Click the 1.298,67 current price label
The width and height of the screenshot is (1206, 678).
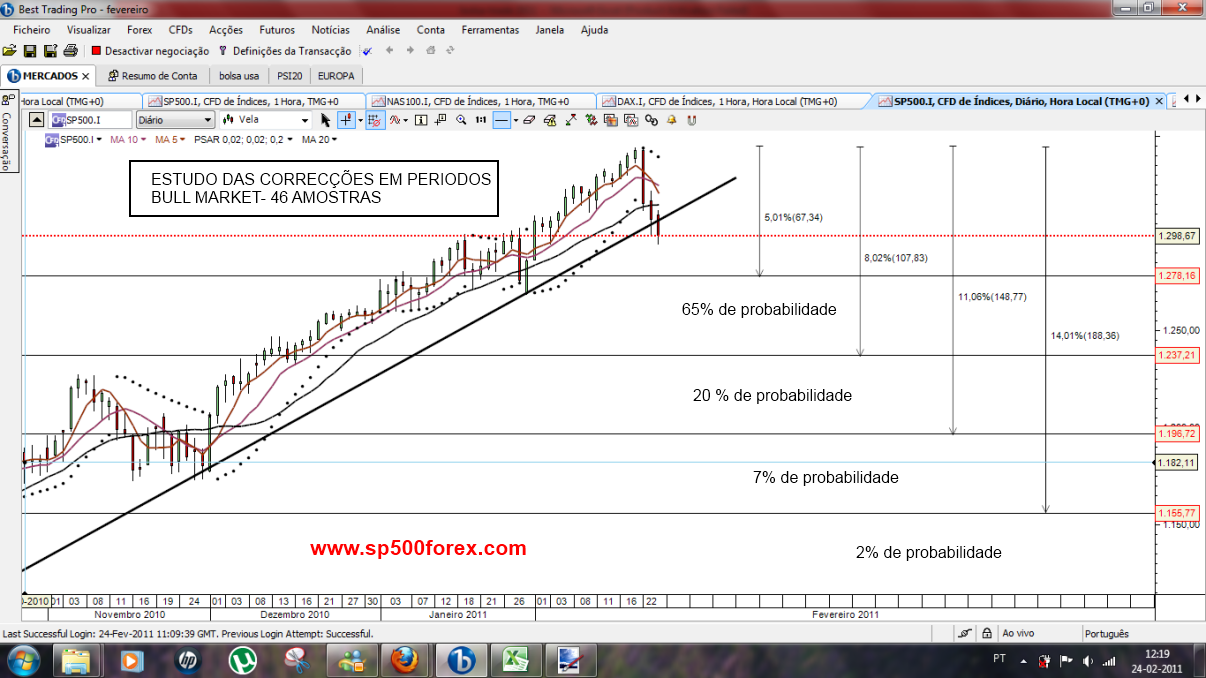point(1178,236)
